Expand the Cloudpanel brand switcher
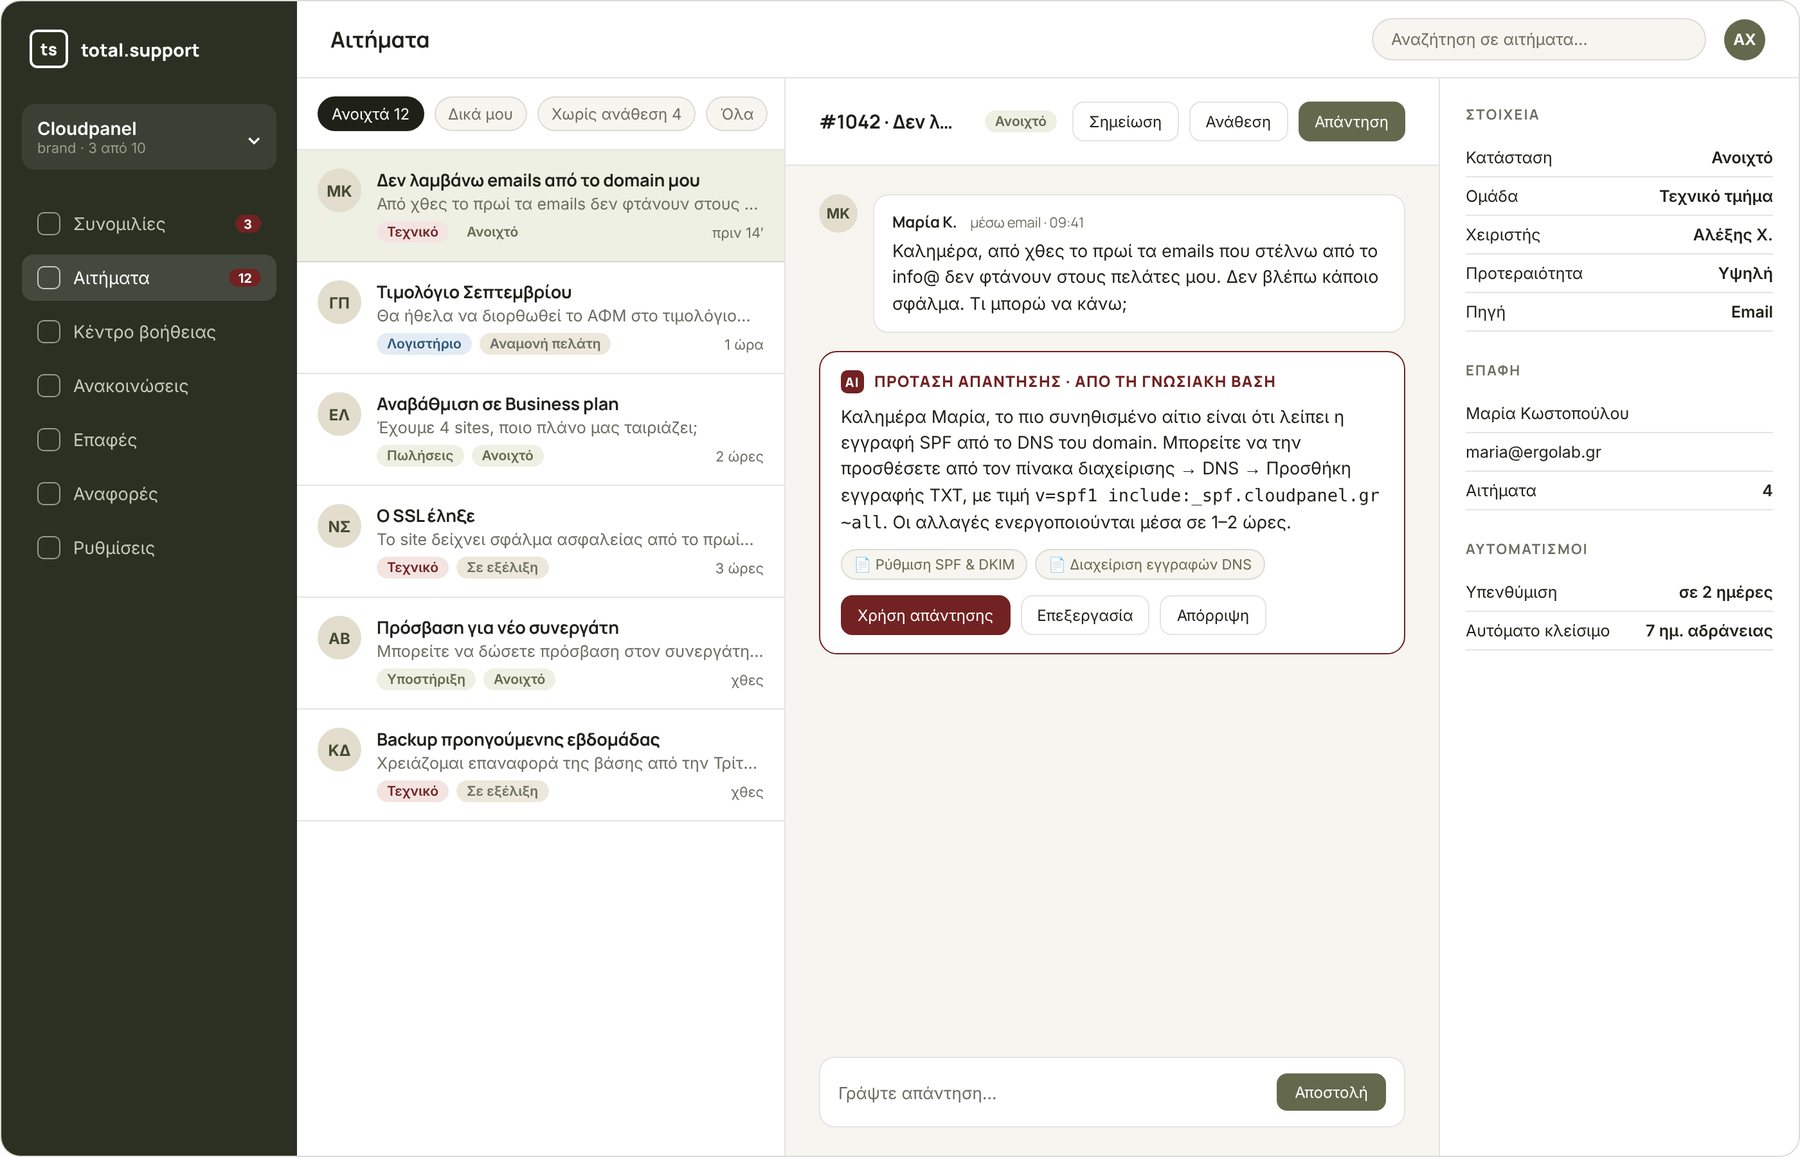 tap(149, 137)
